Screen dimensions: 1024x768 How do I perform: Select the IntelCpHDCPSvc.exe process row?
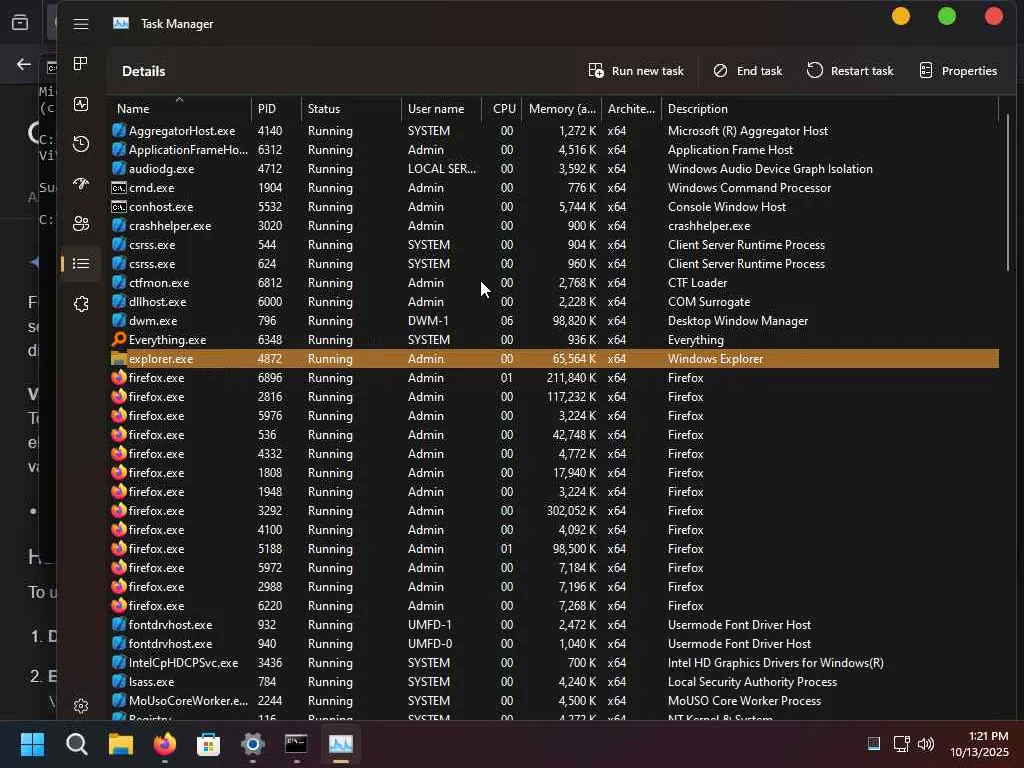pos(554,662)
